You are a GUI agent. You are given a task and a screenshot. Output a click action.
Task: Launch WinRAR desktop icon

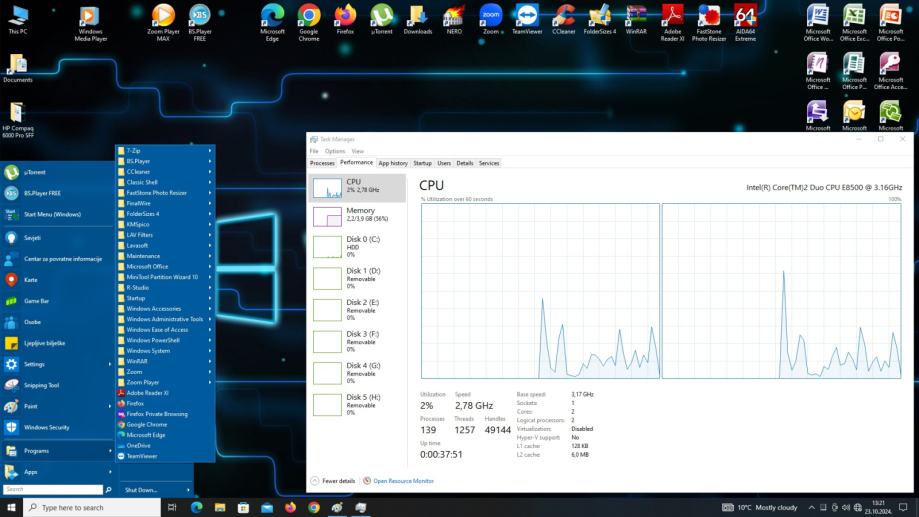coord(636,20)
